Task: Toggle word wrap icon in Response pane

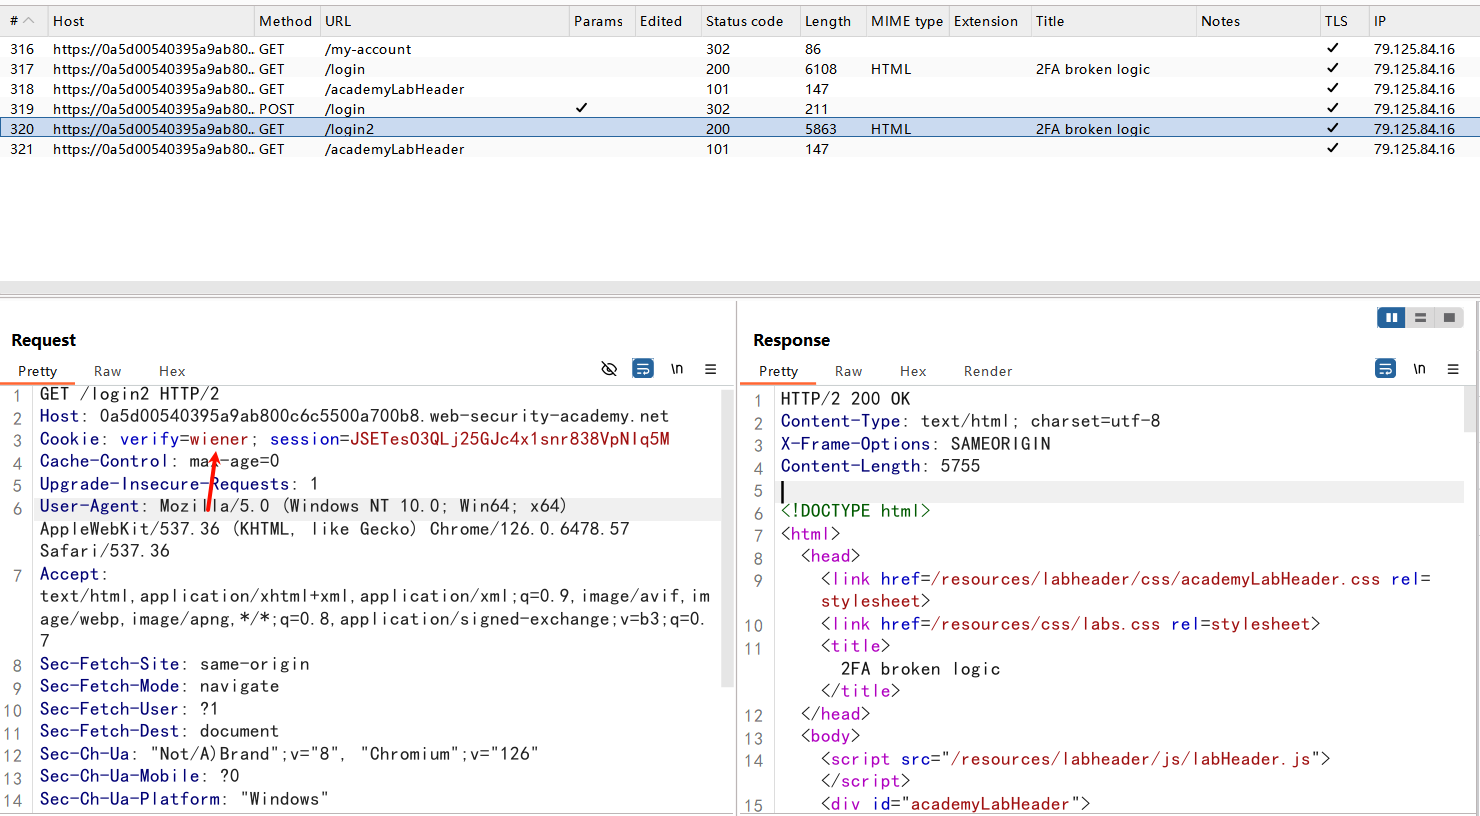Action: [x=1385, y=369]
